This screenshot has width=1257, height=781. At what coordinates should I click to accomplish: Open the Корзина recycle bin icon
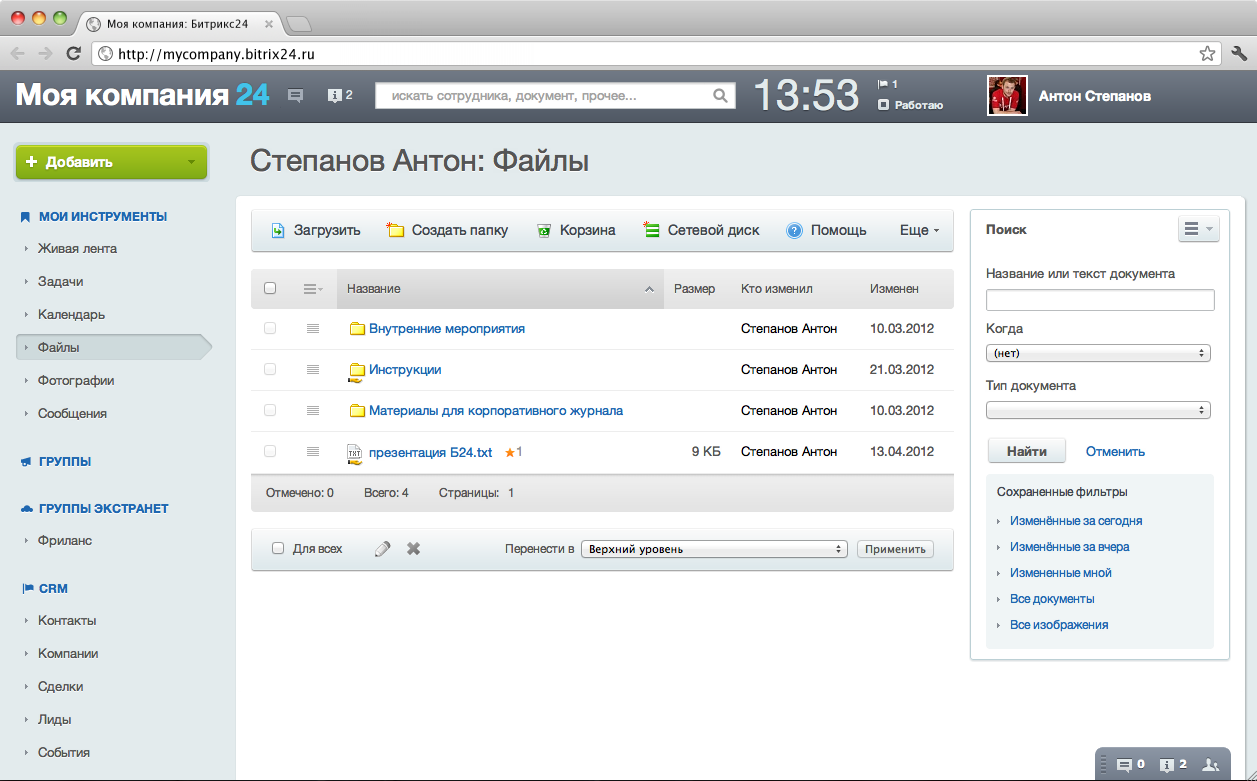pyautogui.click(x=544, y=230)
